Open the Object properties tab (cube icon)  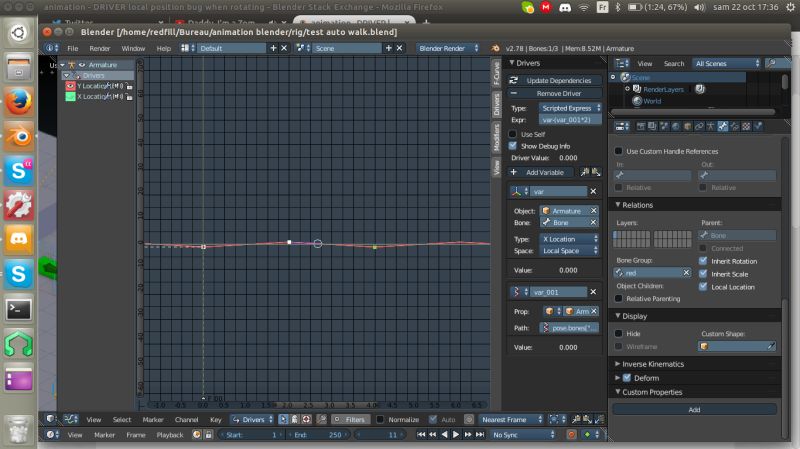[687, 126]
